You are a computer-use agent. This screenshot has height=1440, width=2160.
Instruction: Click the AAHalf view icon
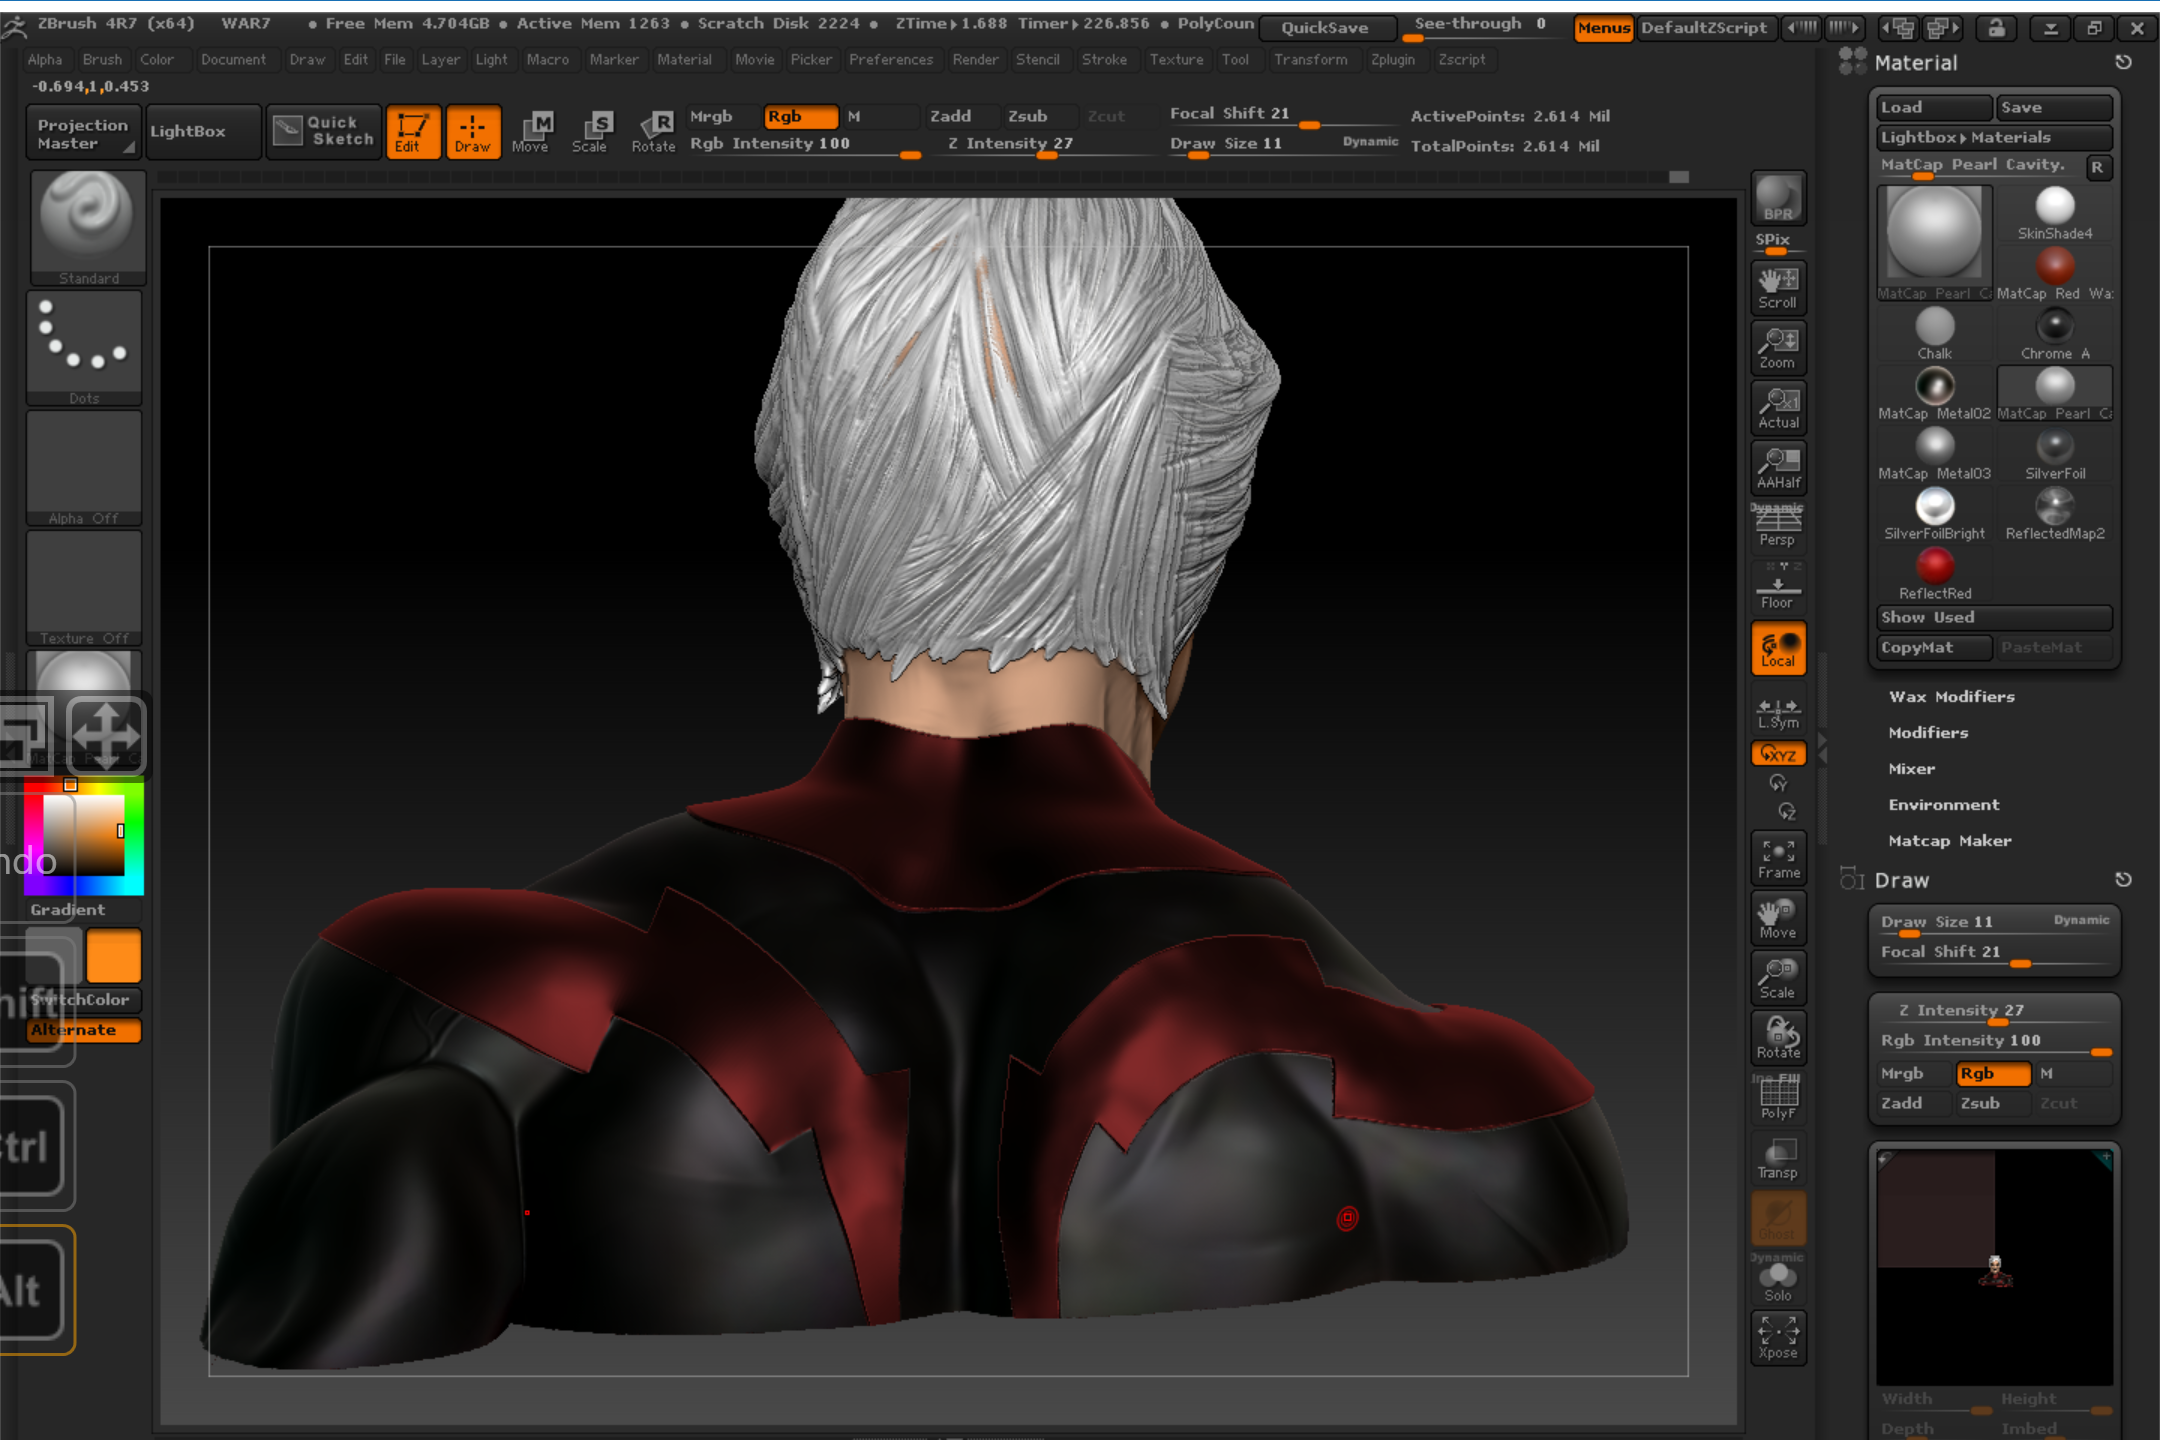point(1778,468)
